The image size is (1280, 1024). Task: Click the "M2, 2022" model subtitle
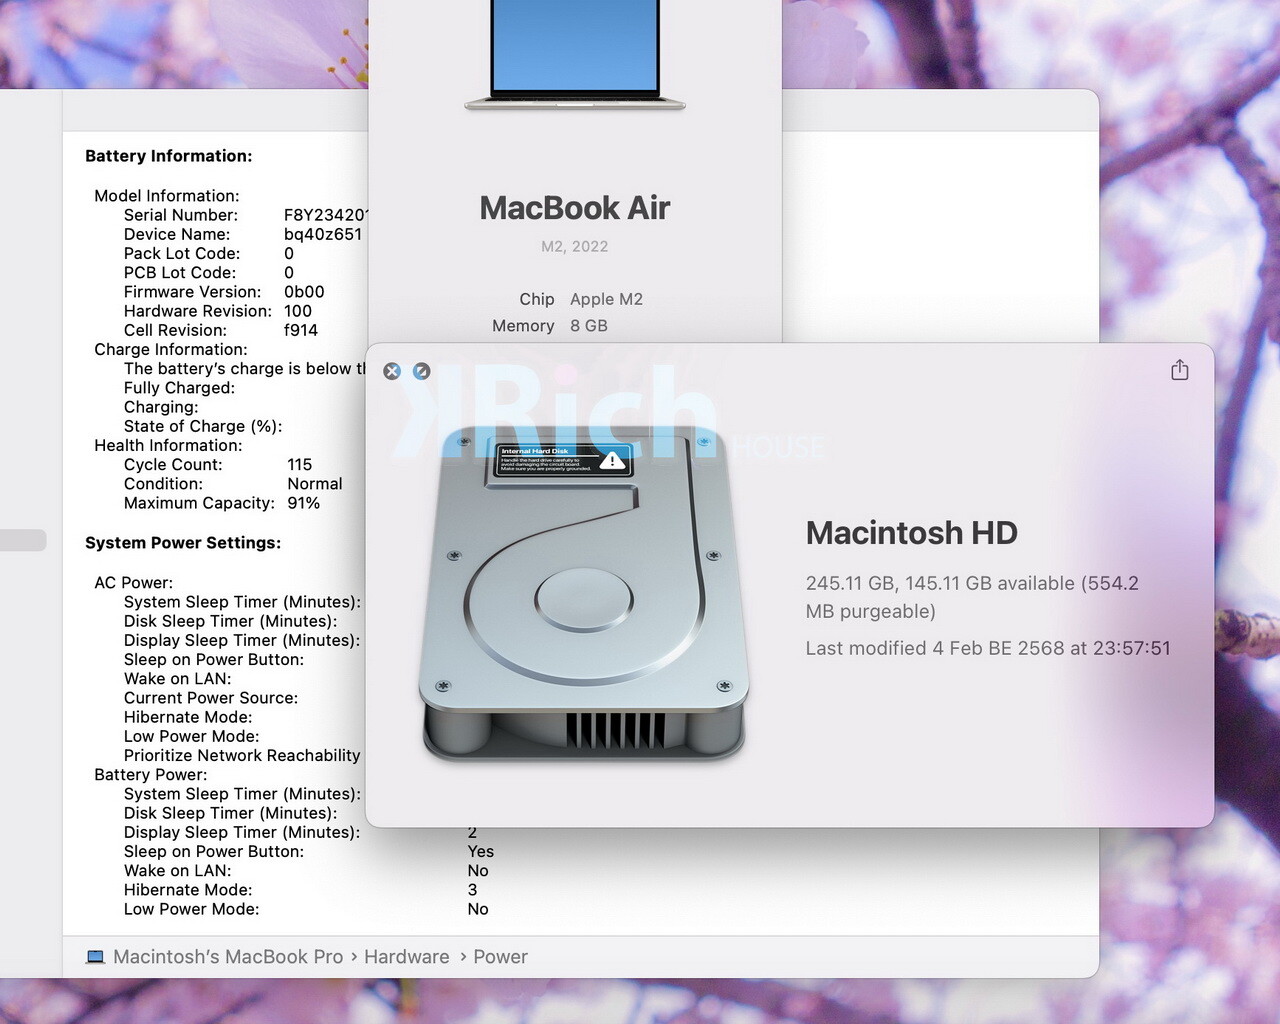tap(575, 246)
